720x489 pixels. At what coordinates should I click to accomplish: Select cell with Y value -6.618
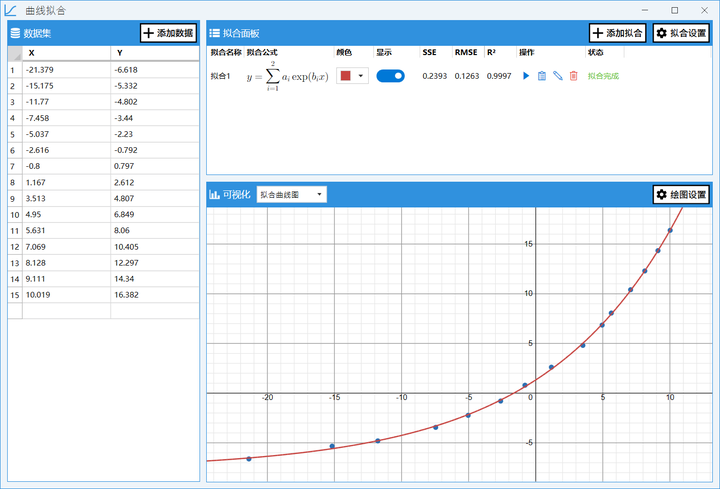click(x=155, y=70)
